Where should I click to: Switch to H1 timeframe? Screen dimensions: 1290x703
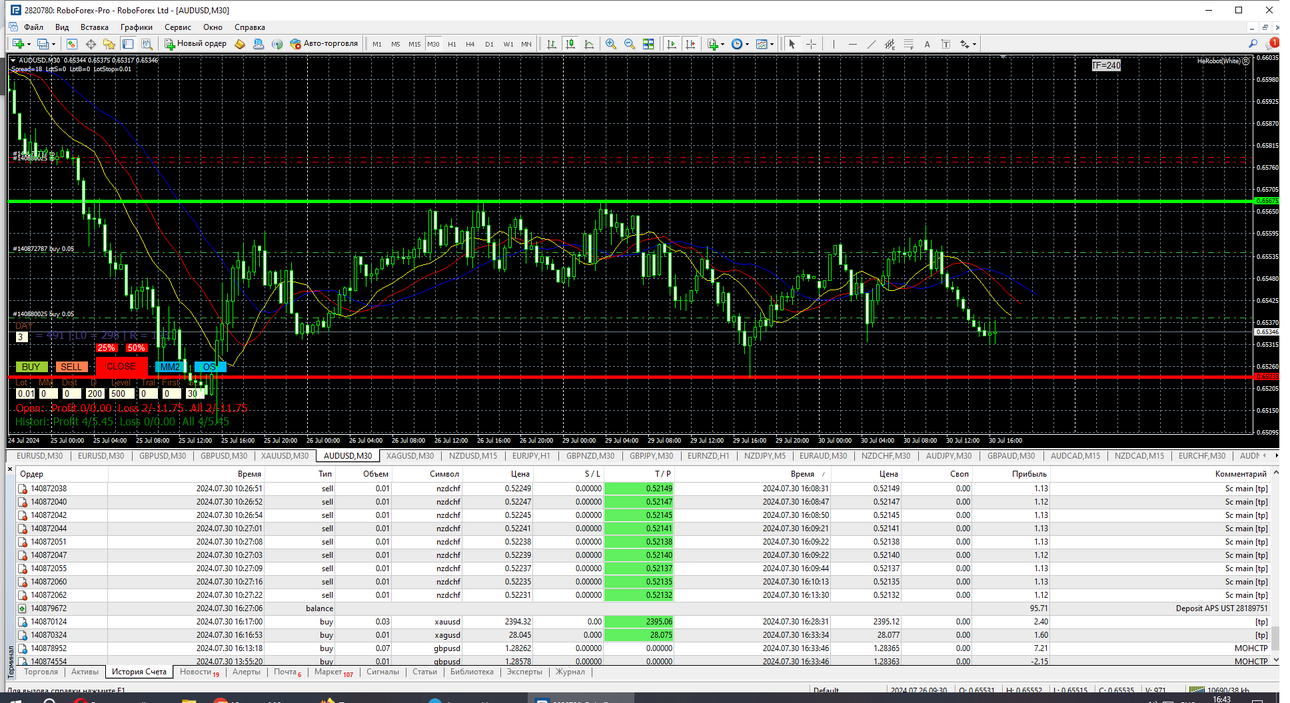pyautogui.click(x=452, y=44)
